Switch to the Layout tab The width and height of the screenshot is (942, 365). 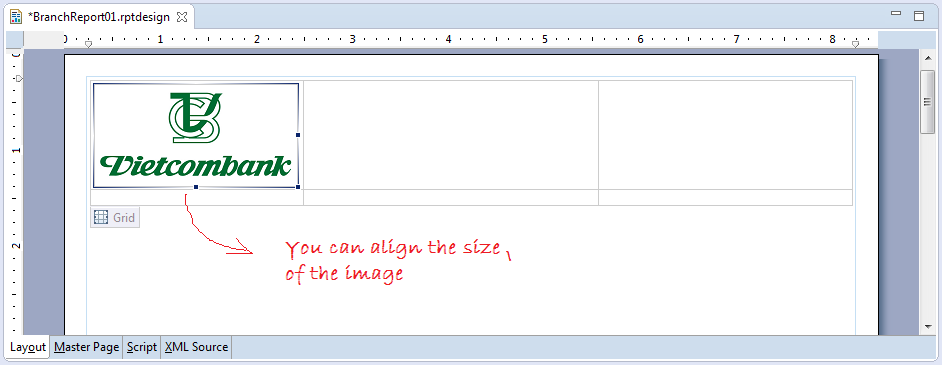28,347
